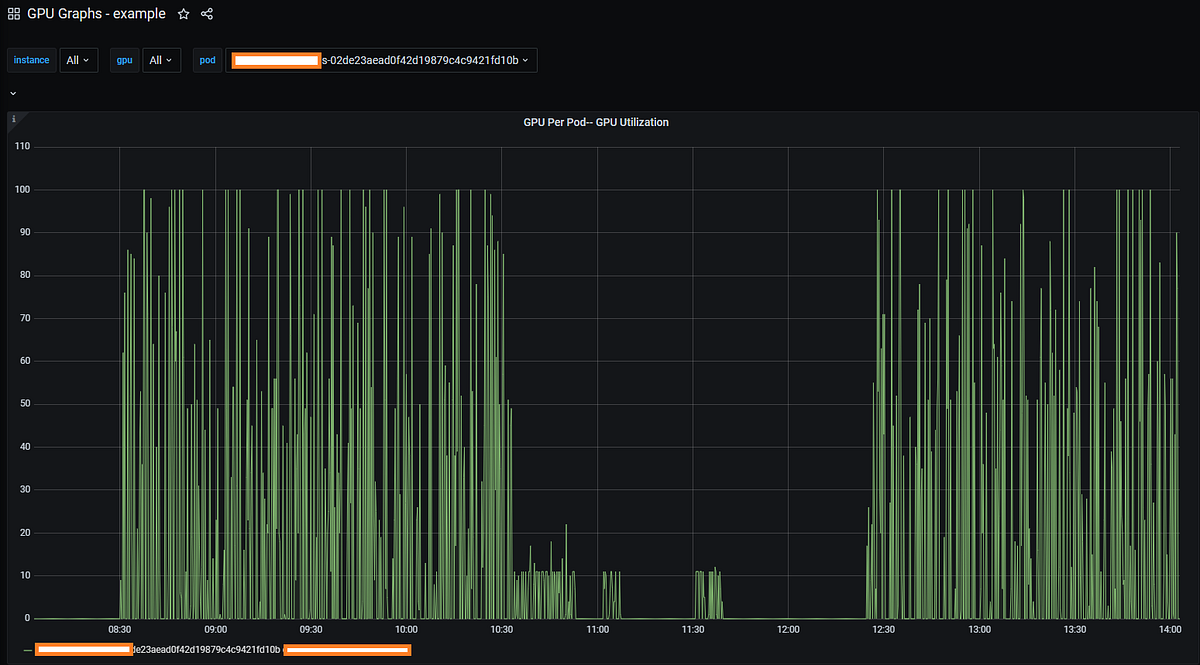This screenshot has width=1200, height=665.
Task: Open the gpu 'All' dropdown
Action: click(x=161, y=60)
